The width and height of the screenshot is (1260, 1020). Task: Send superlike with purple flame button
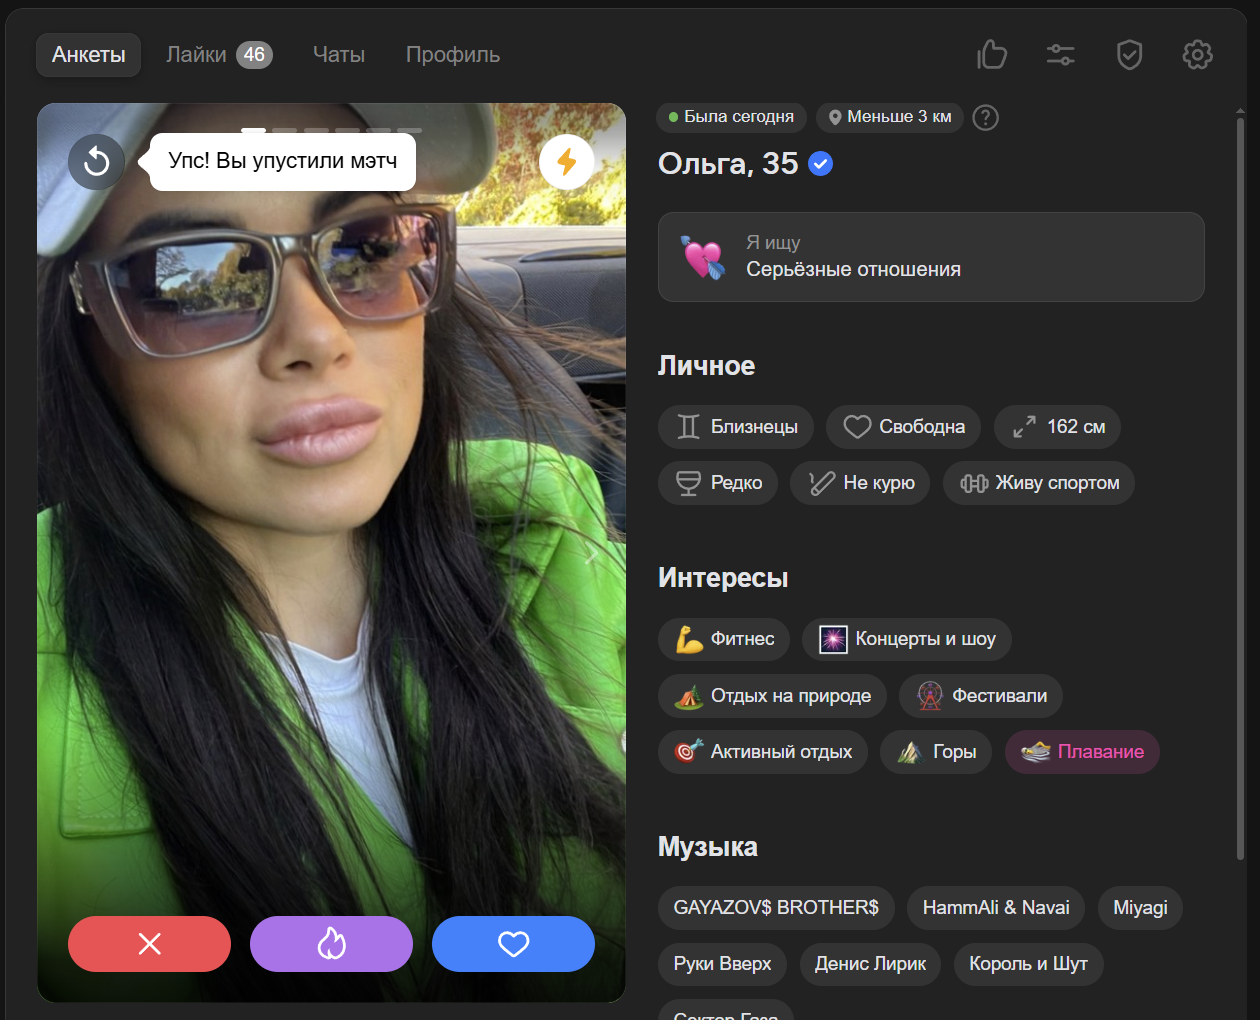coord(331,944)
